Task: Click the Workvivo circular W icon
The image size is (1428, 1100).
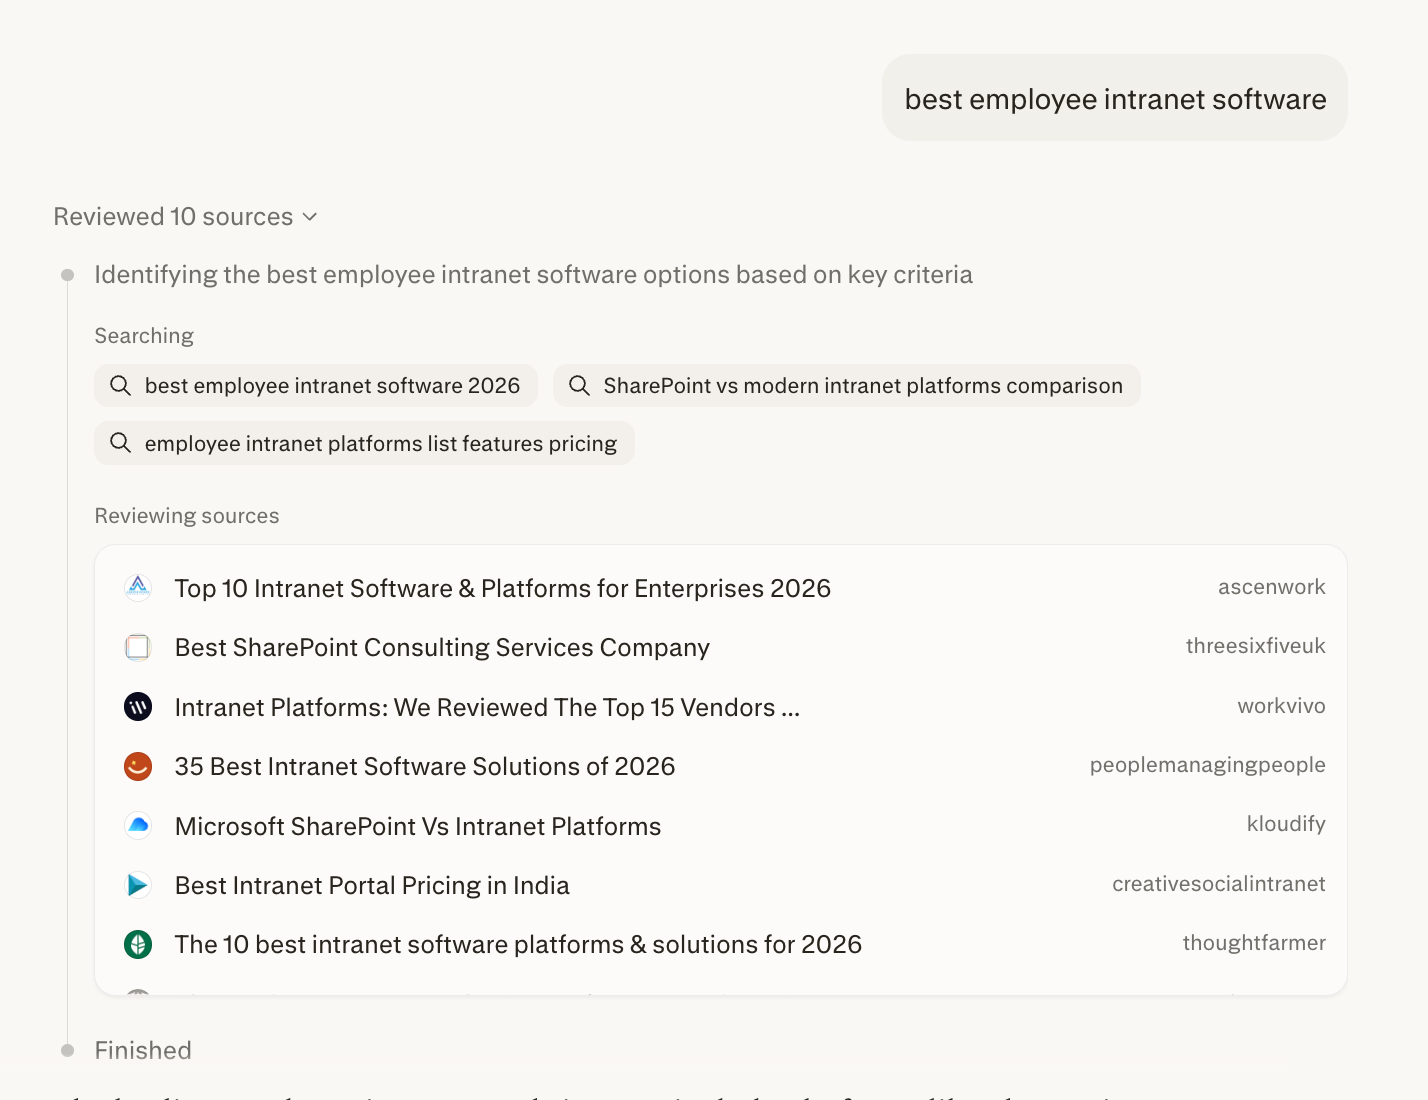Action: click(x=137, y=706)
